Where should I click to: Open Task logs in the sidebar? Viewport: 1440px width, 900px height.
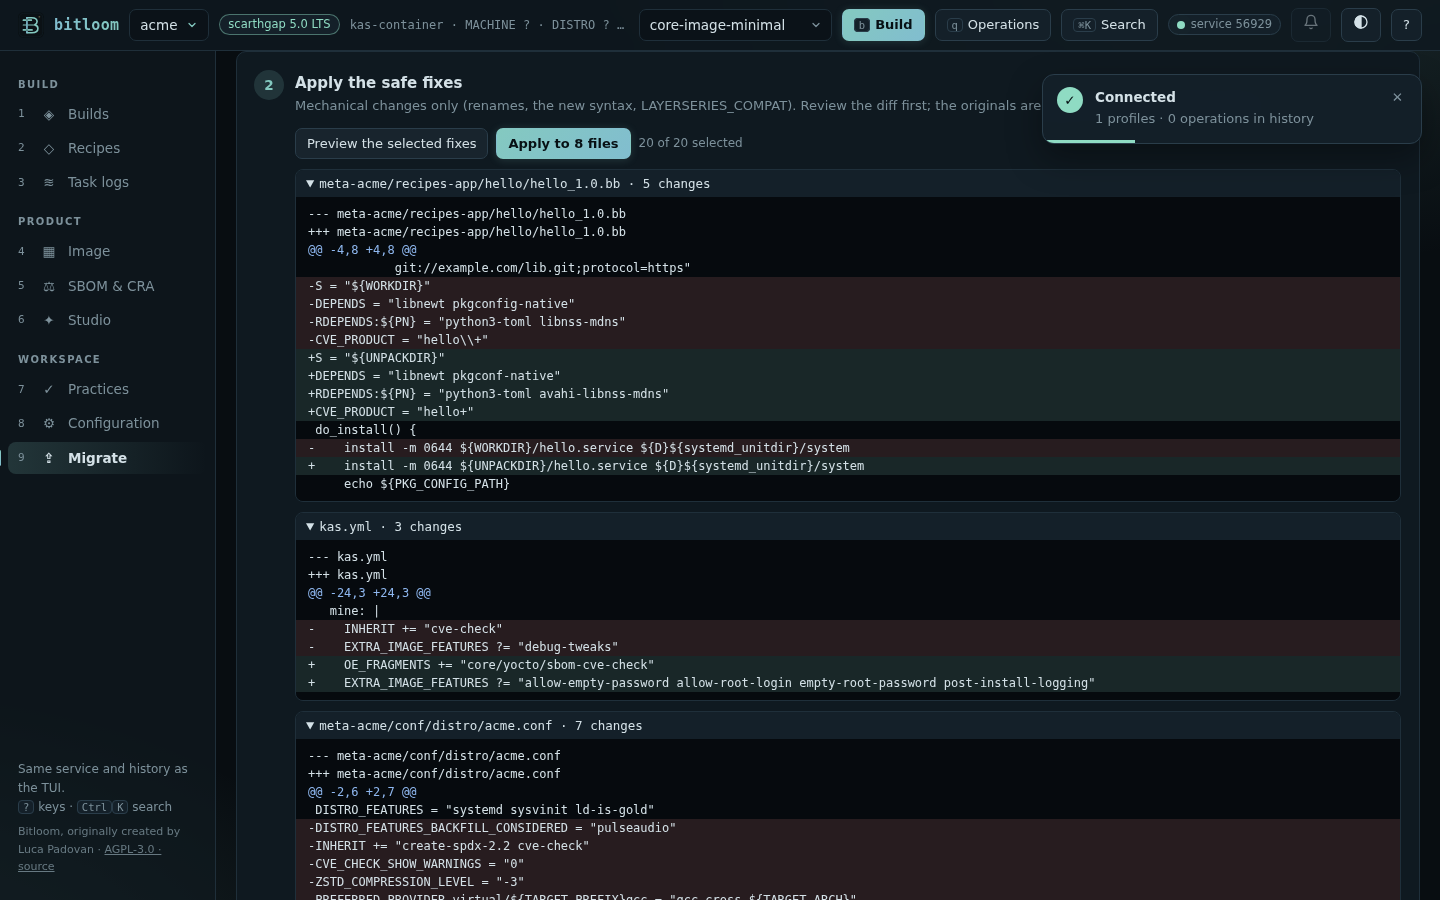[x=108, y=182]
